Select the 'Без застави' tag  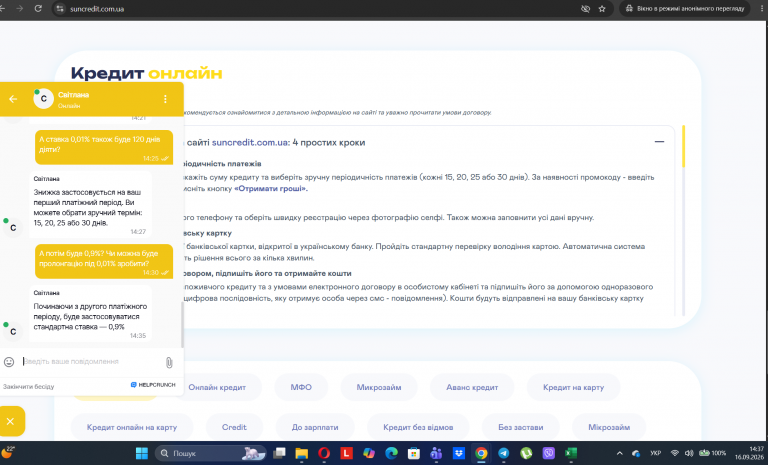click(x=521, y=427)
